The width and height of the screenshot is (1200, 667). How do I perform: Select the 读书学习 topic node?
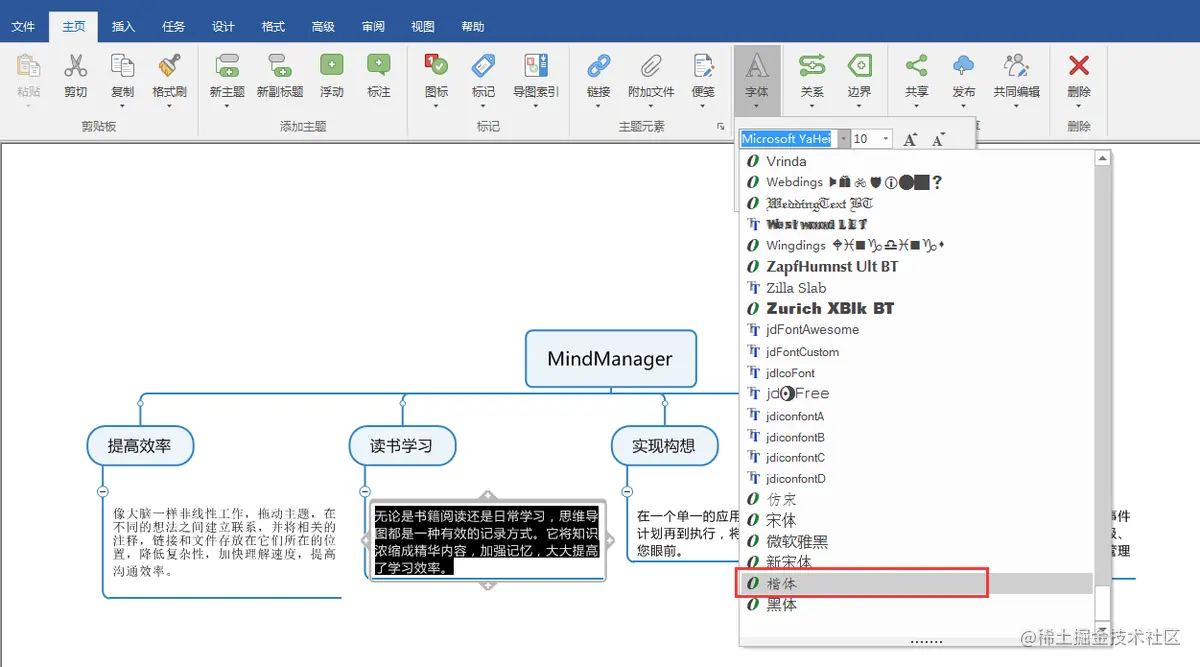point(402,445)
